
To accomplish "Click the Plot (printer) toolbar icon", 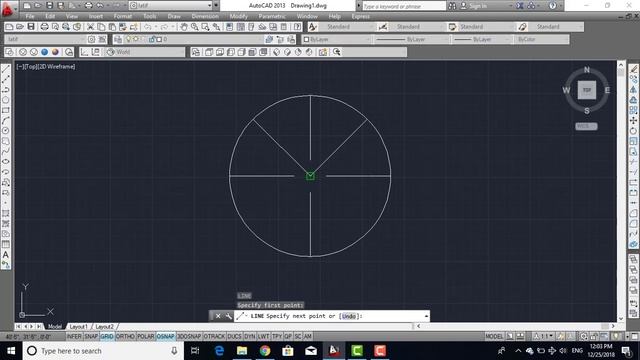I will [x=44, y=27].
